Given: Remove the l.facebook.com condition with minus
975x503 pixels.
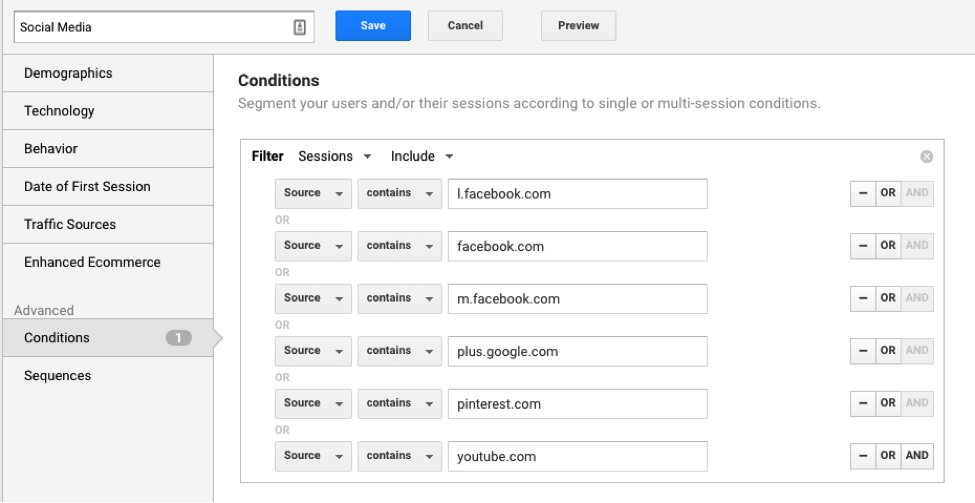Looking at the screenshot, I should (862, 193).
